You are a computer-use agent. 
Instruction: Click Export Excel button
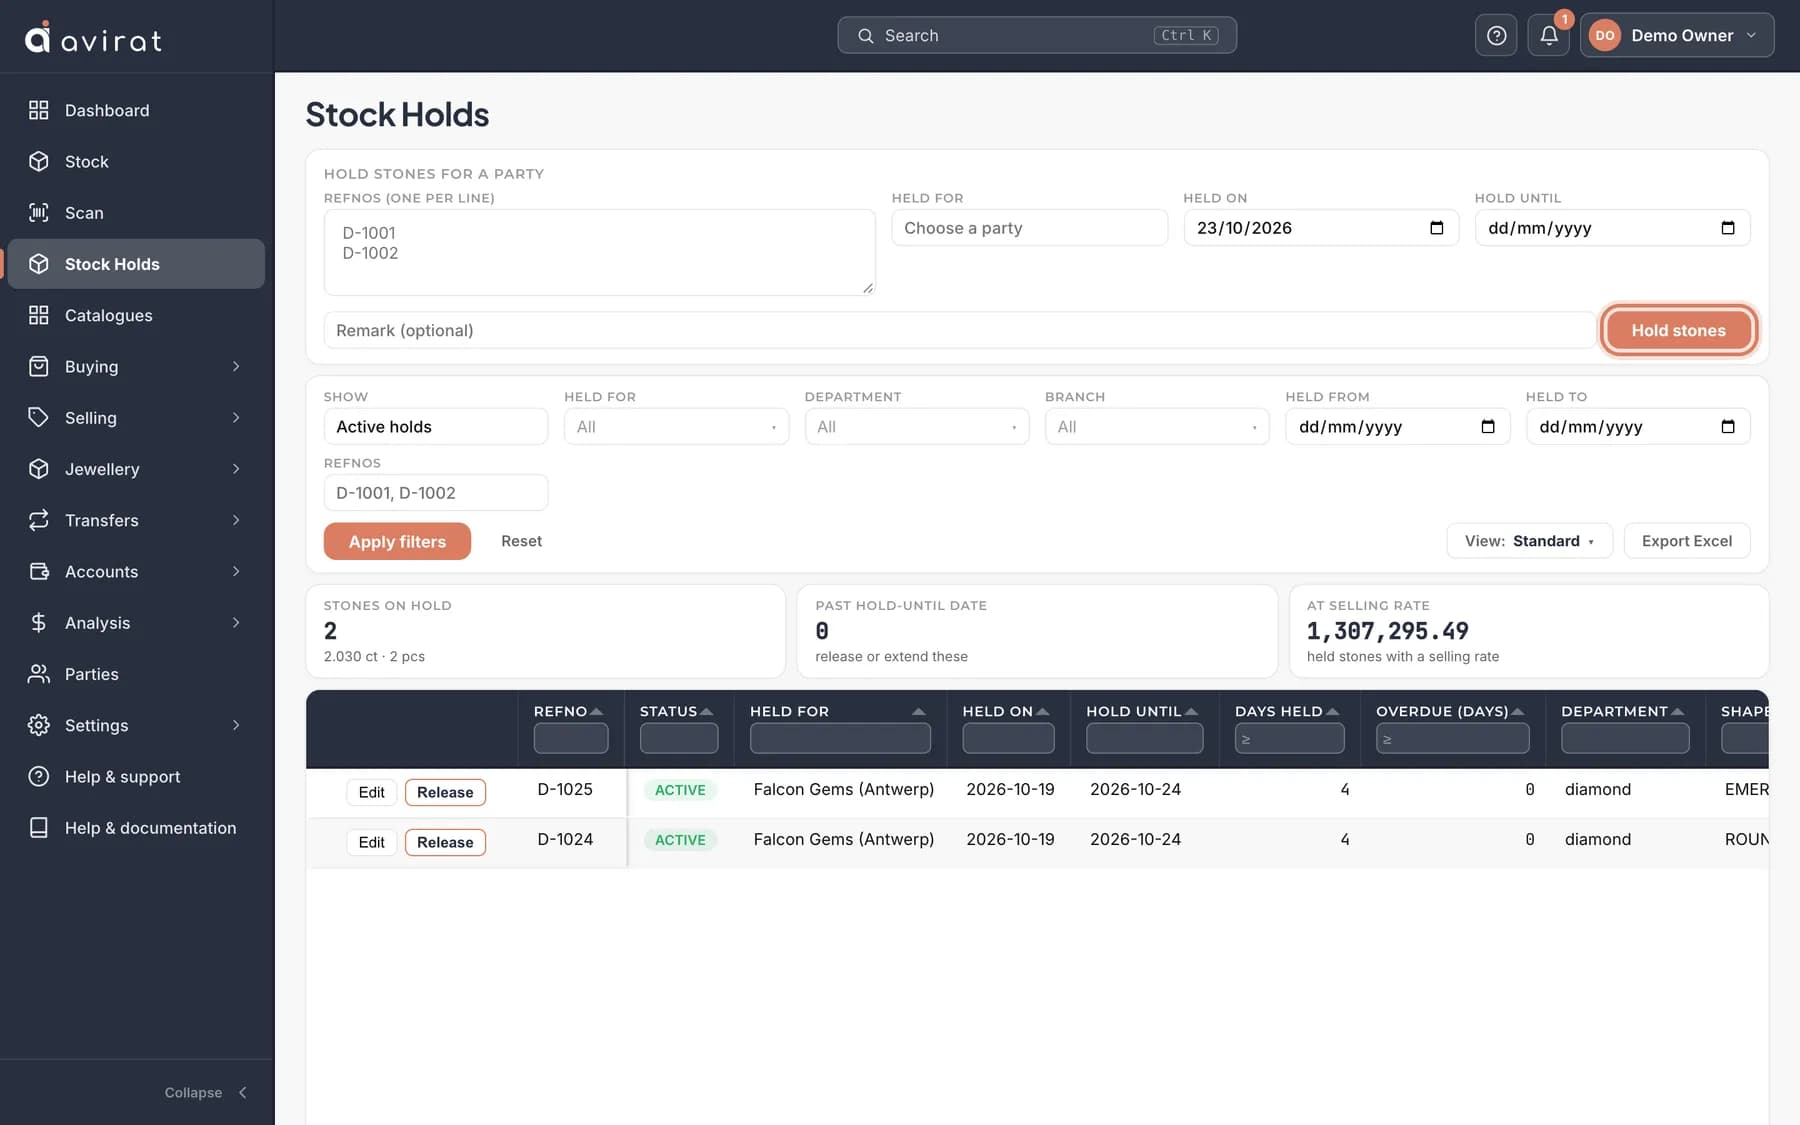point(1686,541)
